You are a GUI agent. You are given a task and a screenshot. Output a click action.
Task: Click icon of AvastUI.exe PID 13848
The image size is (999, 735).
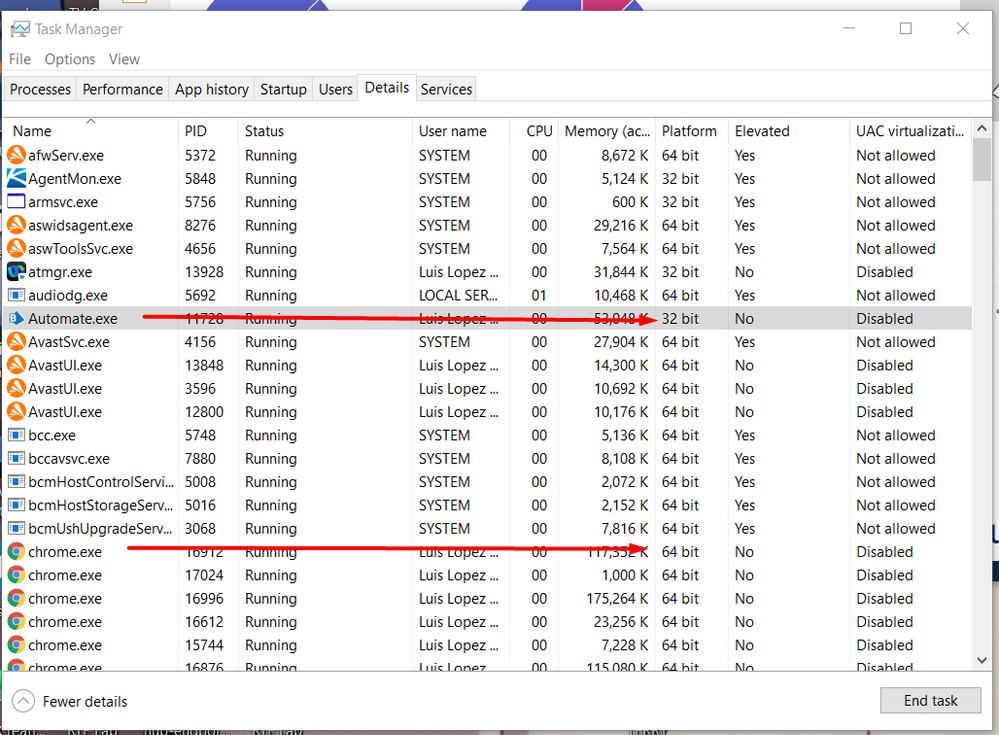click(x=16, y=365)
